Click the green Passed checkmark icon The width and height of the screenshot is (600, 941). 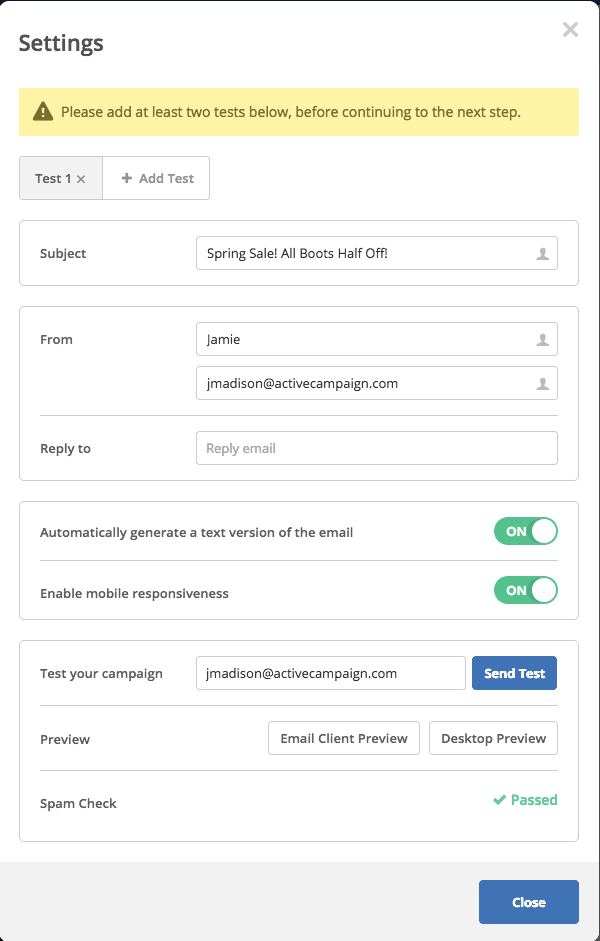(x=499, y=800)
